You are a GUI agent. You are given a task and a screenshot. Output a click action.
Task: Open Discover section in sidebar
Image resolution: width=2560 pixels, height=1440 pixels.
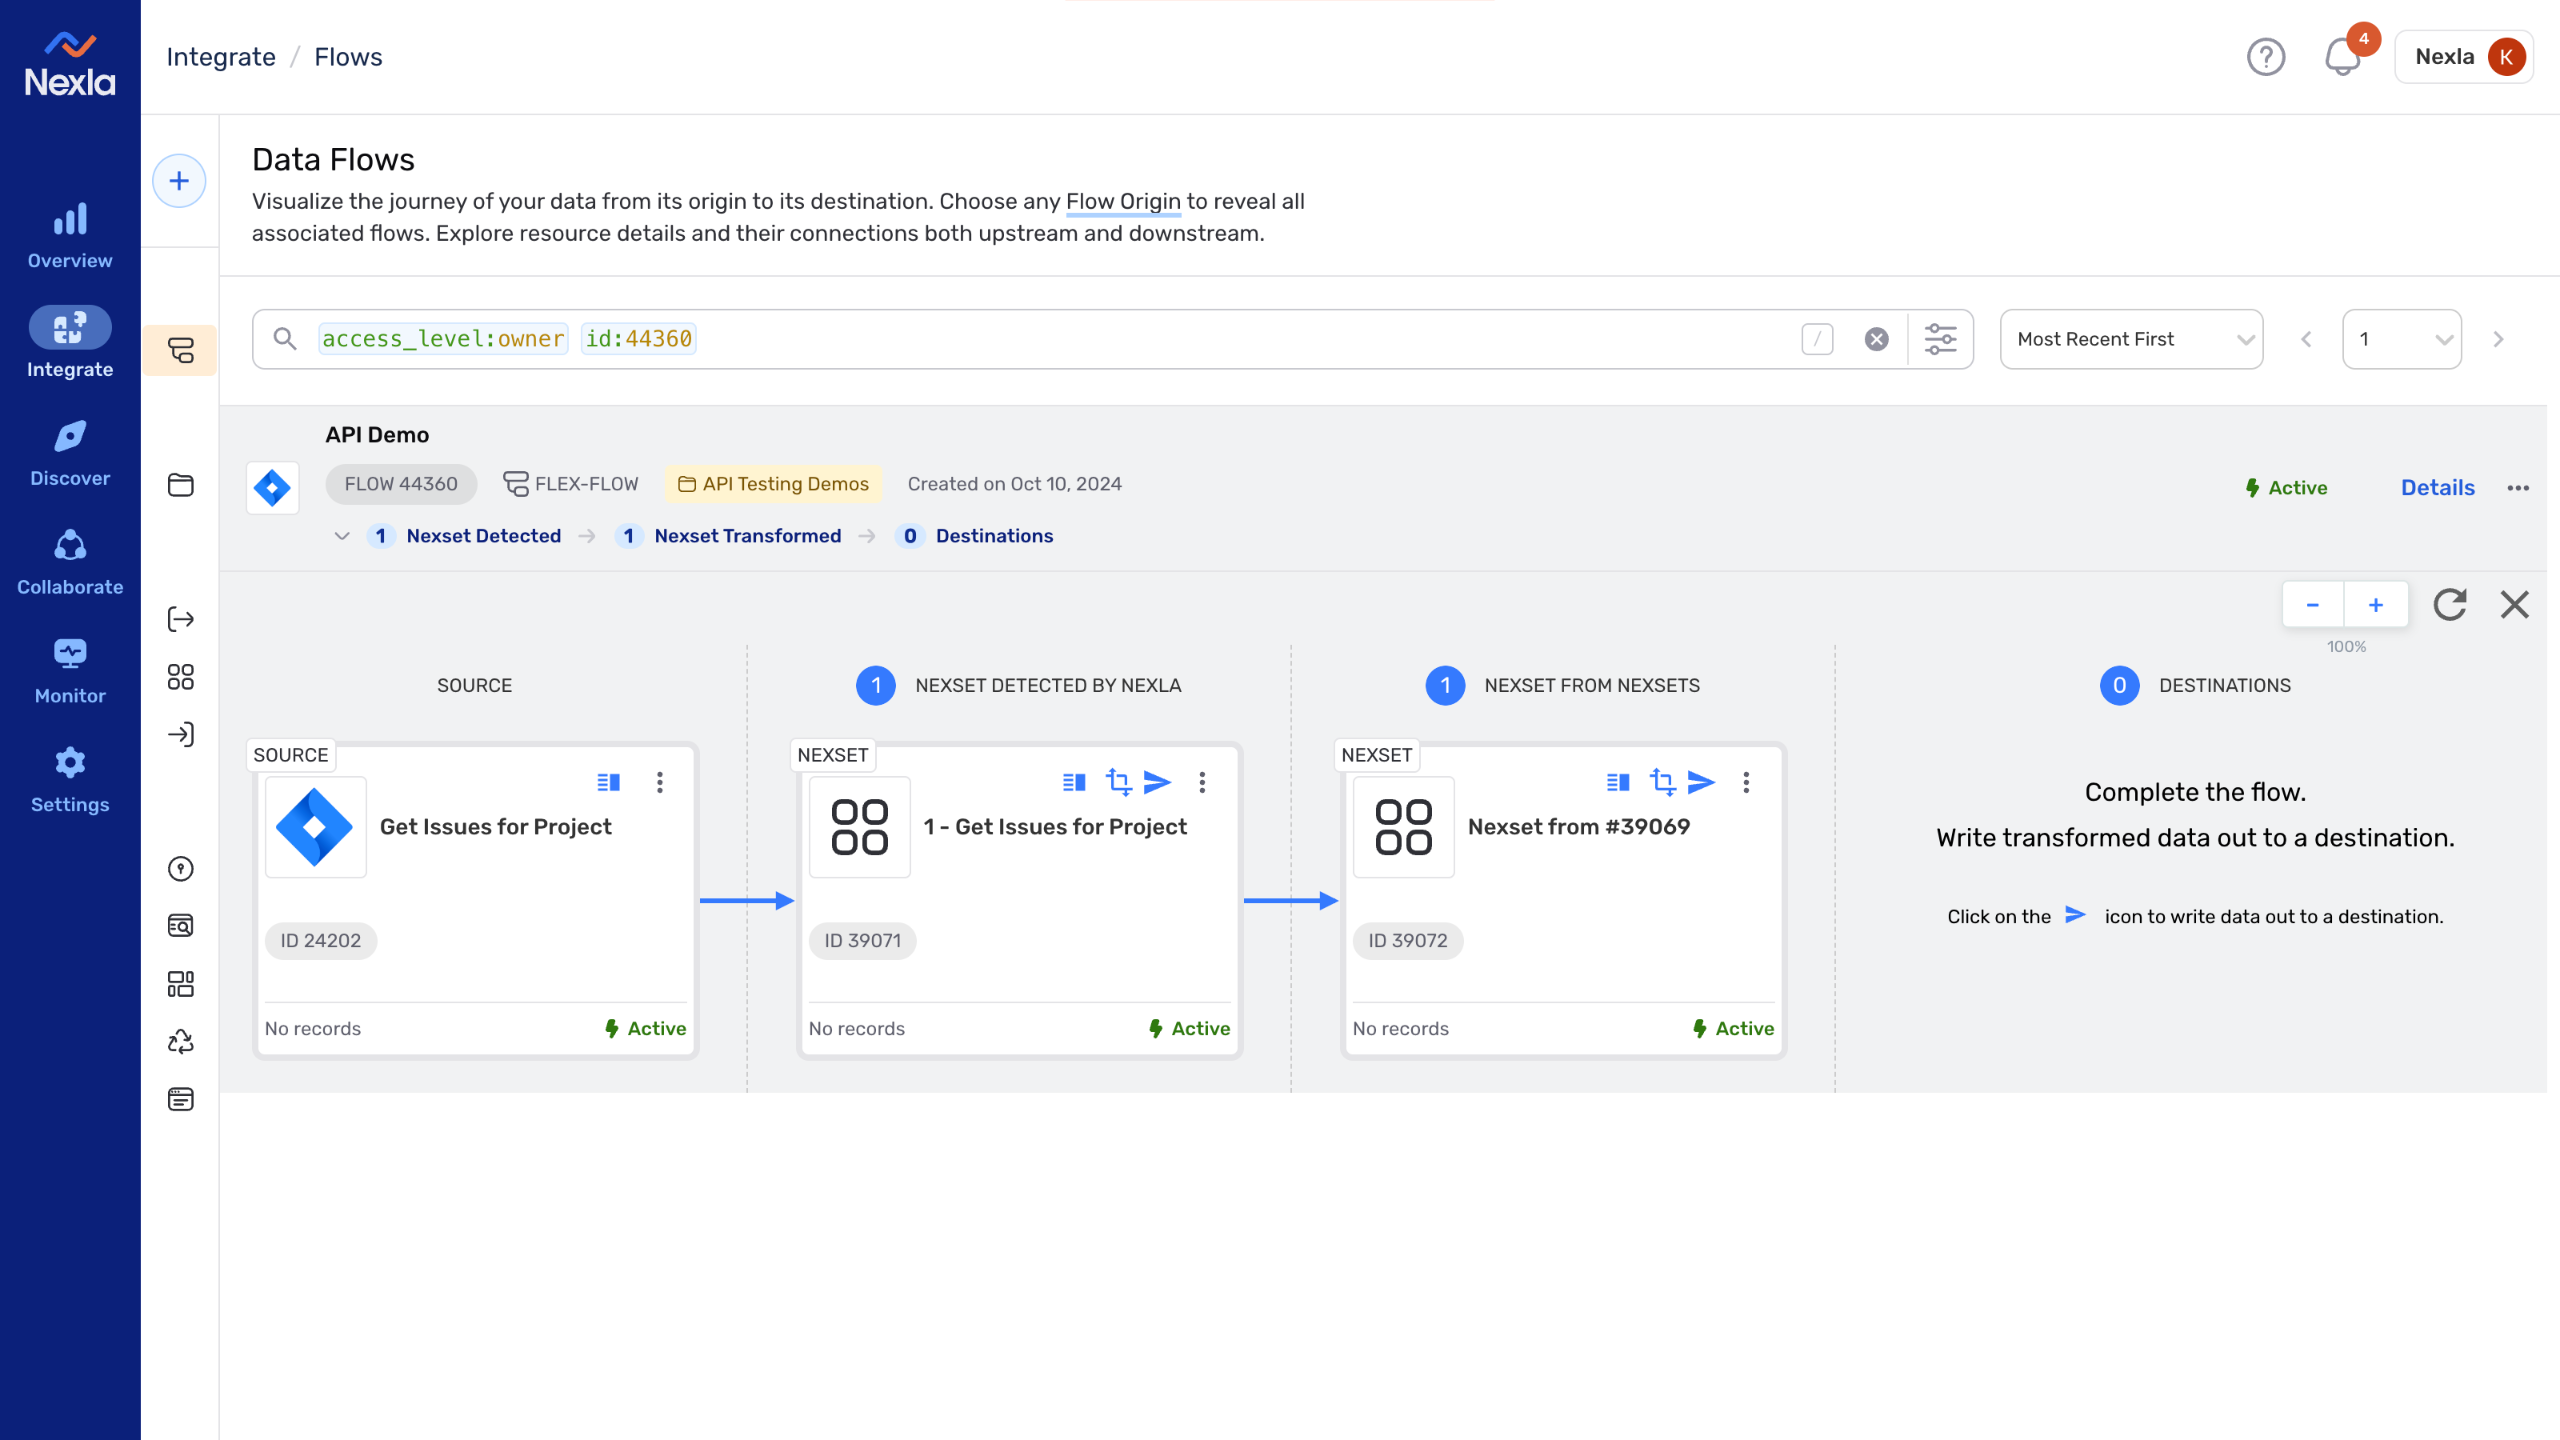70,453
